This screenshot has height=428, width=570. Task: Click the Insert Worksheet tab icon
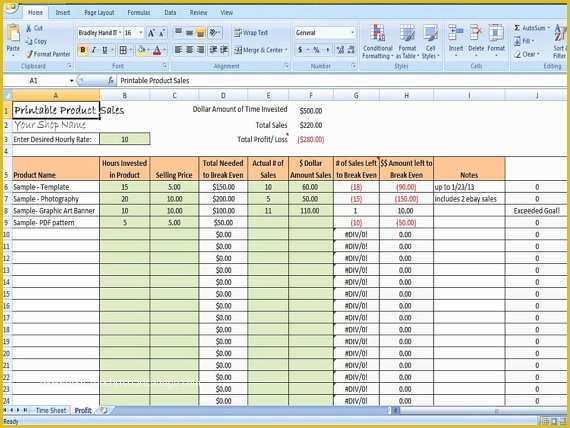(x=104, y=410)
